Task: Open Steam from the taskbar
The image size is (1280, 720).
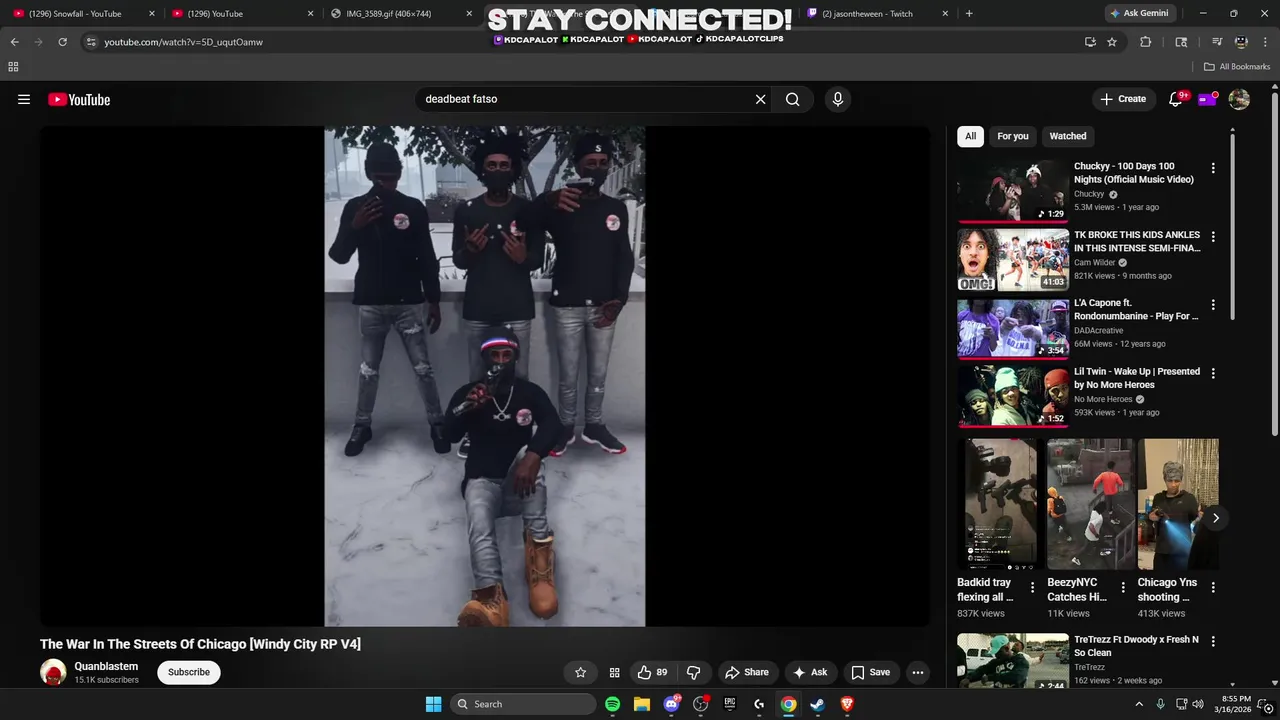Action: (x=818, y=704)
